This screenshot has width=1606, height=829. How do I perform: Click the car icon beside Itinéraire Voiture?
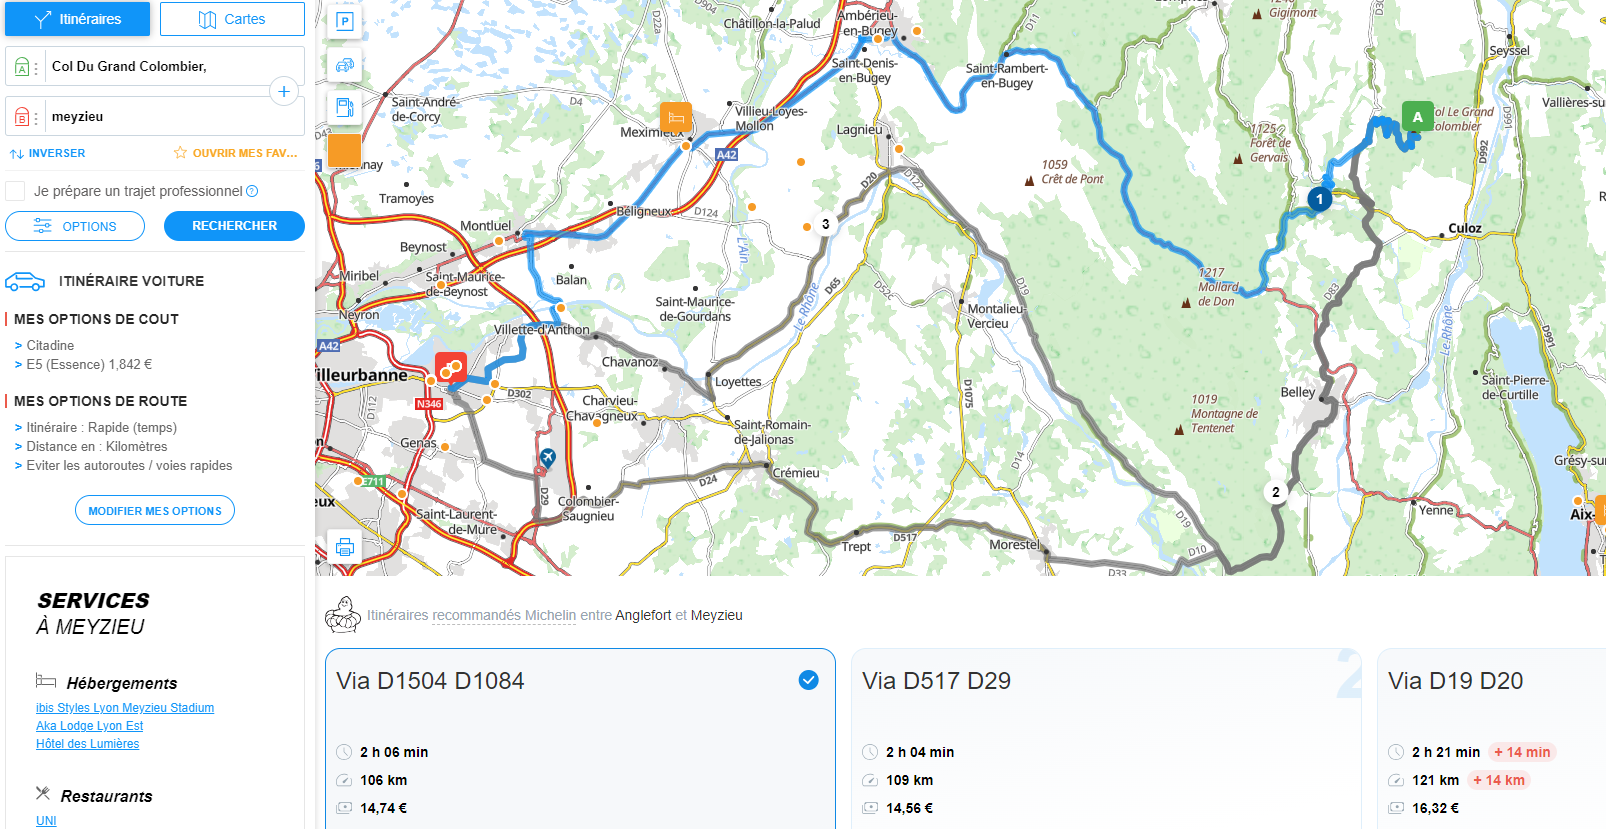click(25, 282)
